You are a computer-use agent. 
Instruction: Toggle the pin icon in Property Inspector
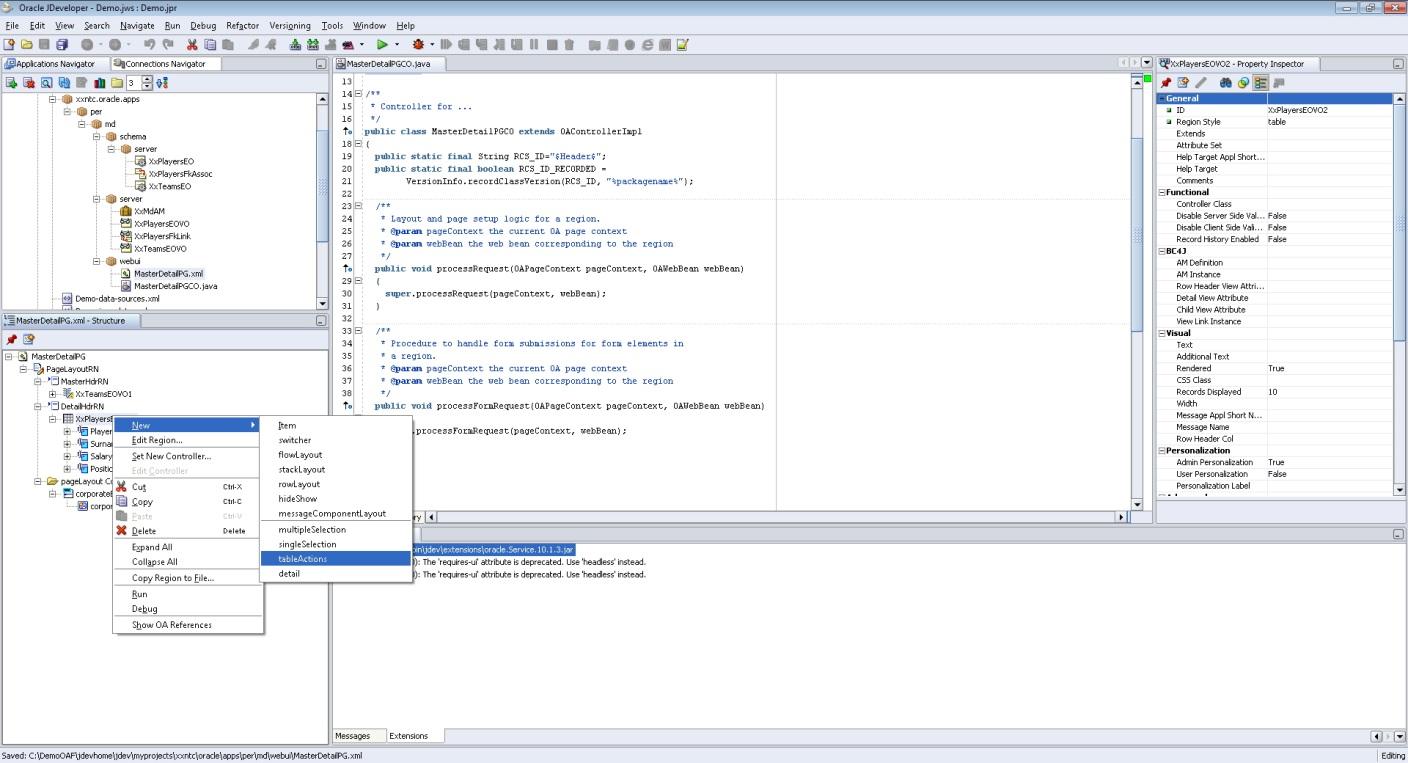(x=1166, y=83)
